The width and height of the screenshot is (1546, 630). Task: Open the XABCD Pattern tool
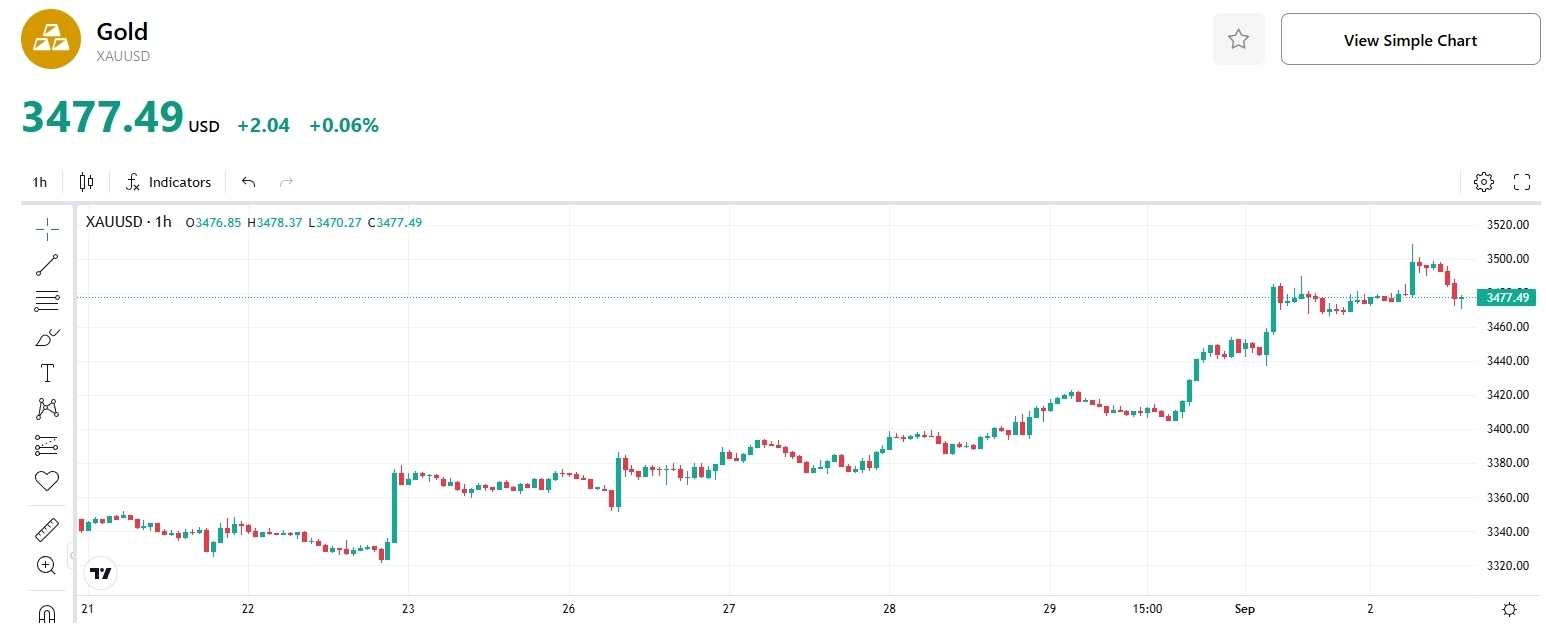46,408
